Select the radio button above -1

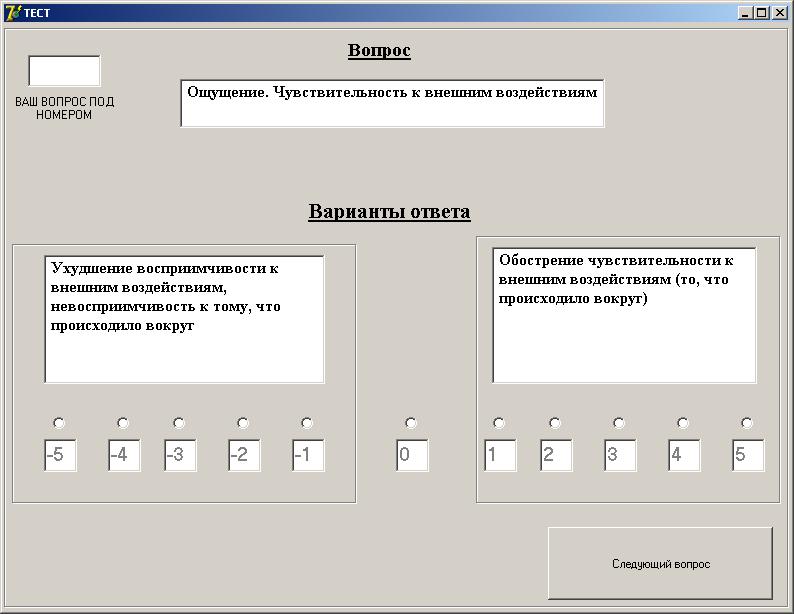307,423
